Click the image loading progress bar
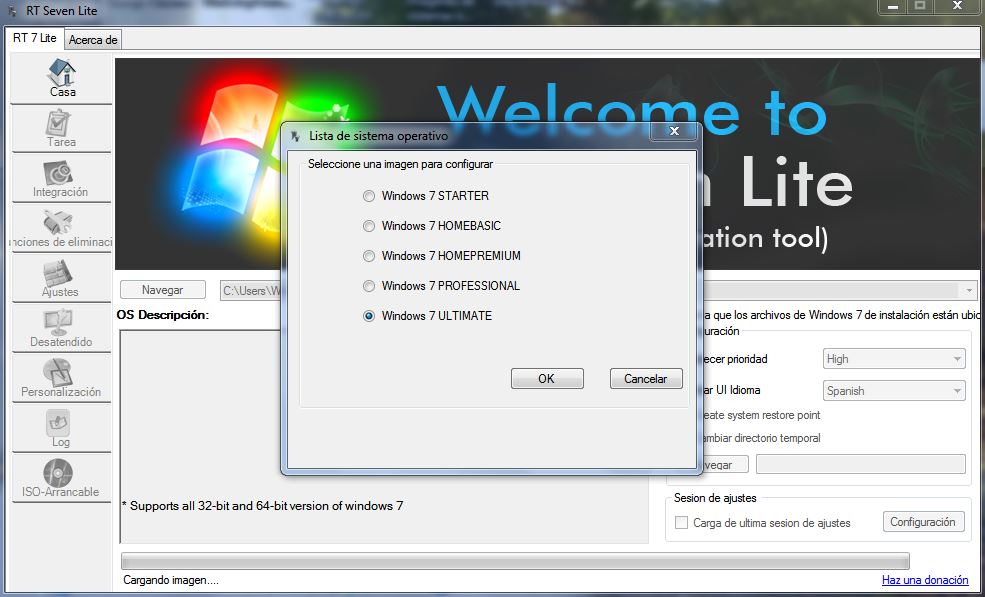 pos(515,561)
